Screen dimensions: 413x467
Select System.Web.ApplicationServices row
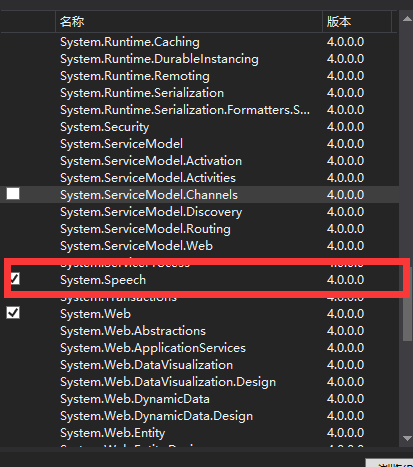point(199,348)
